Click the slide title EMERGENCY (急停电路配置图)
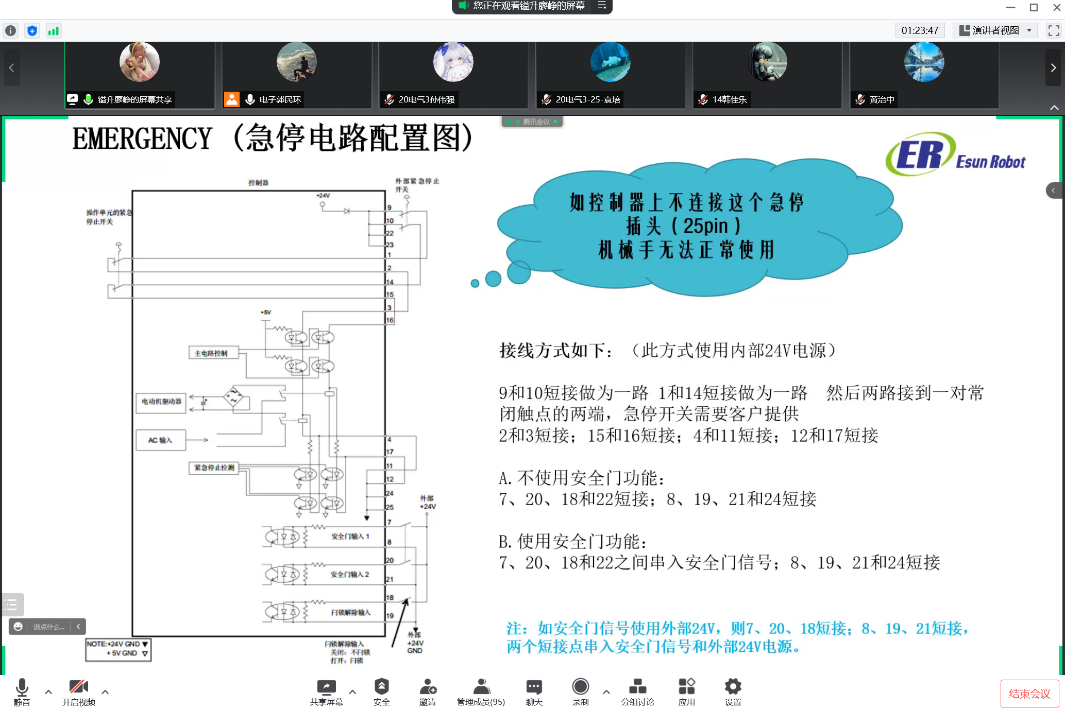Screen dimensions: 1065x709 [273, 139]
